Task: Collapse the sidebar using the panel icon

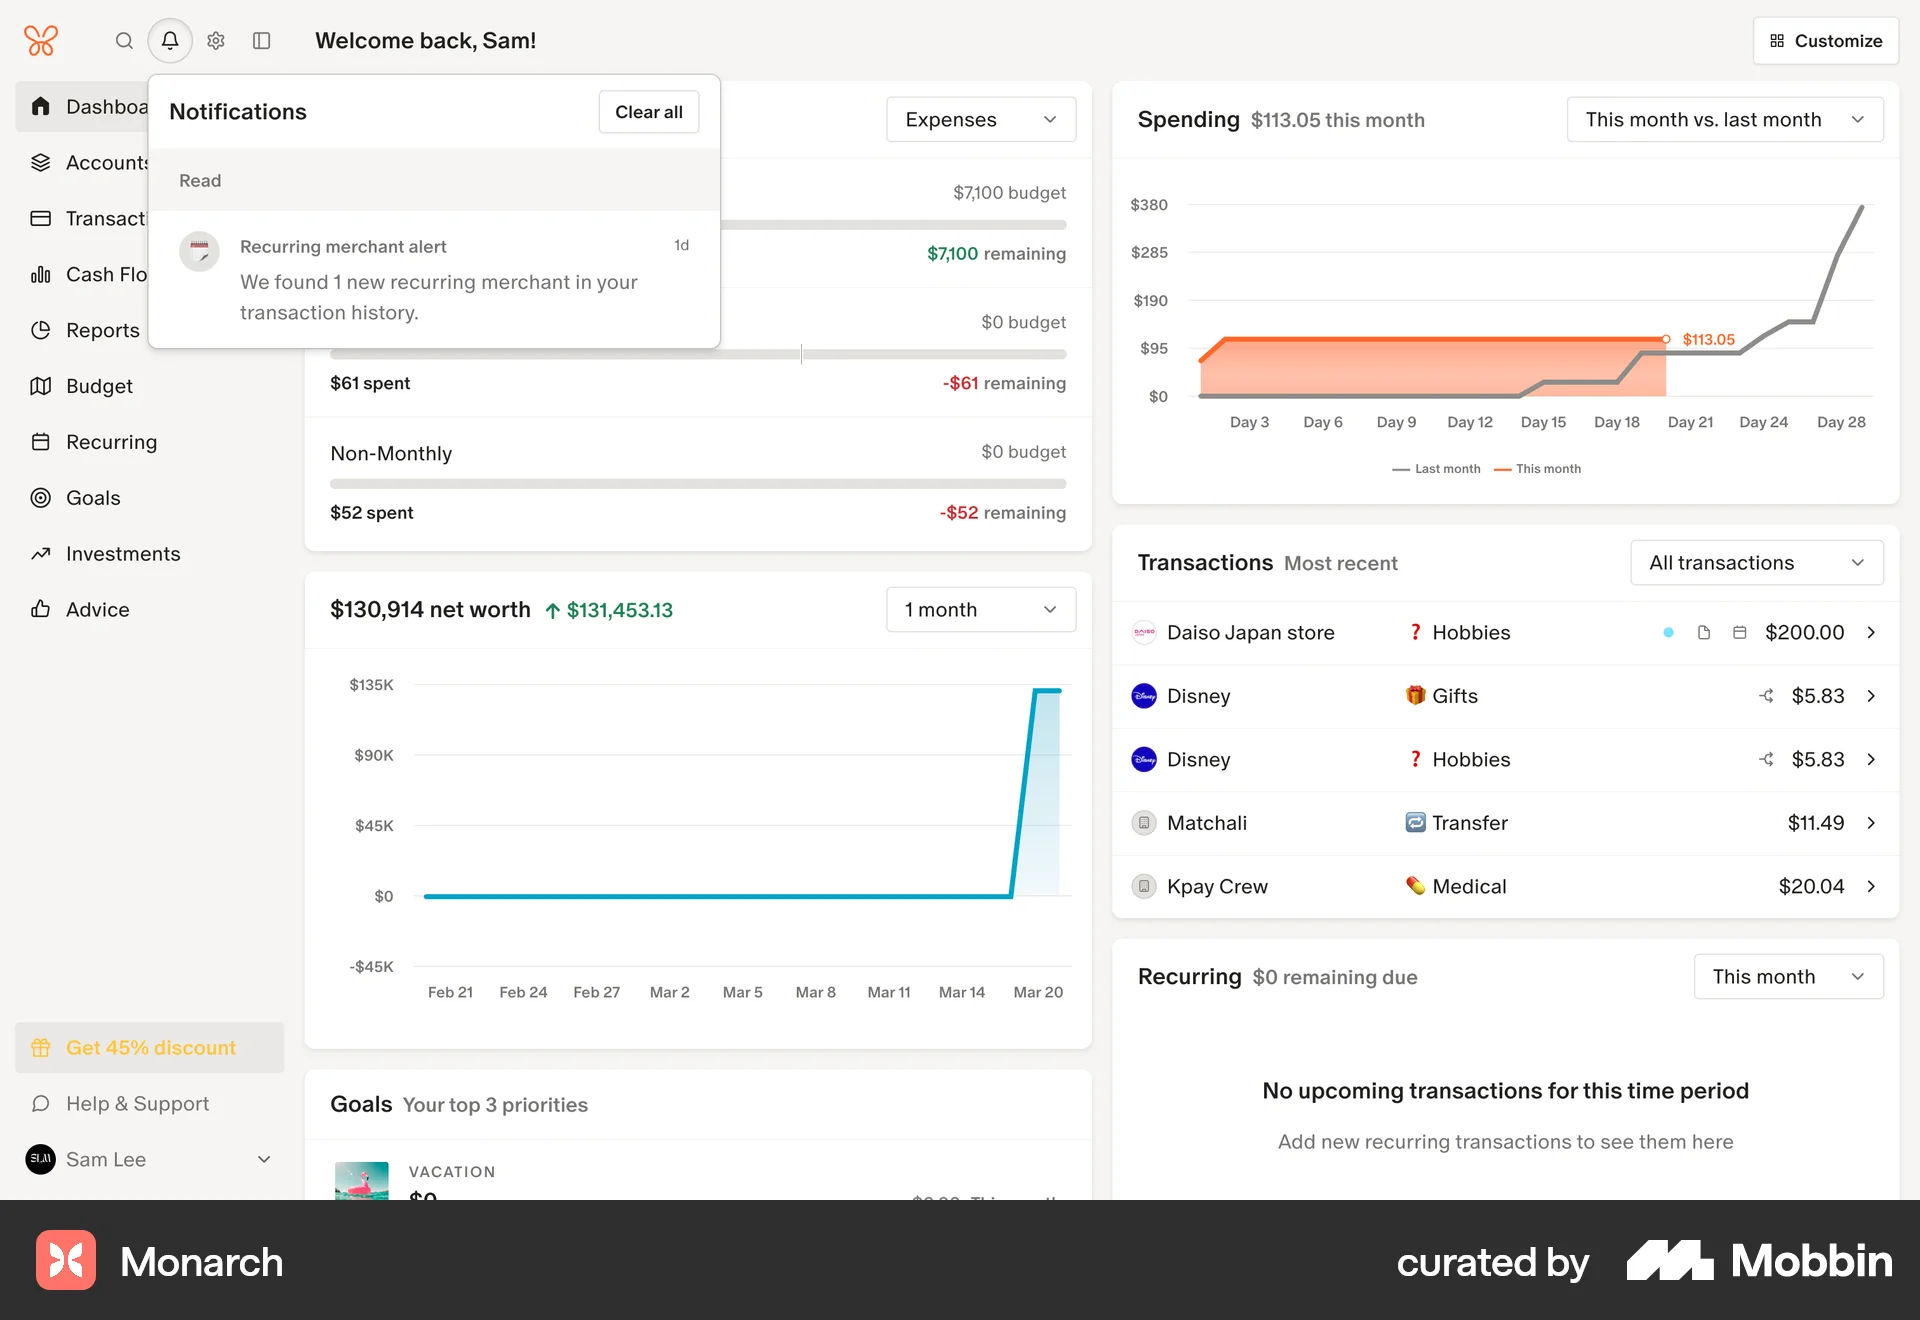Action: pos(262,41)
